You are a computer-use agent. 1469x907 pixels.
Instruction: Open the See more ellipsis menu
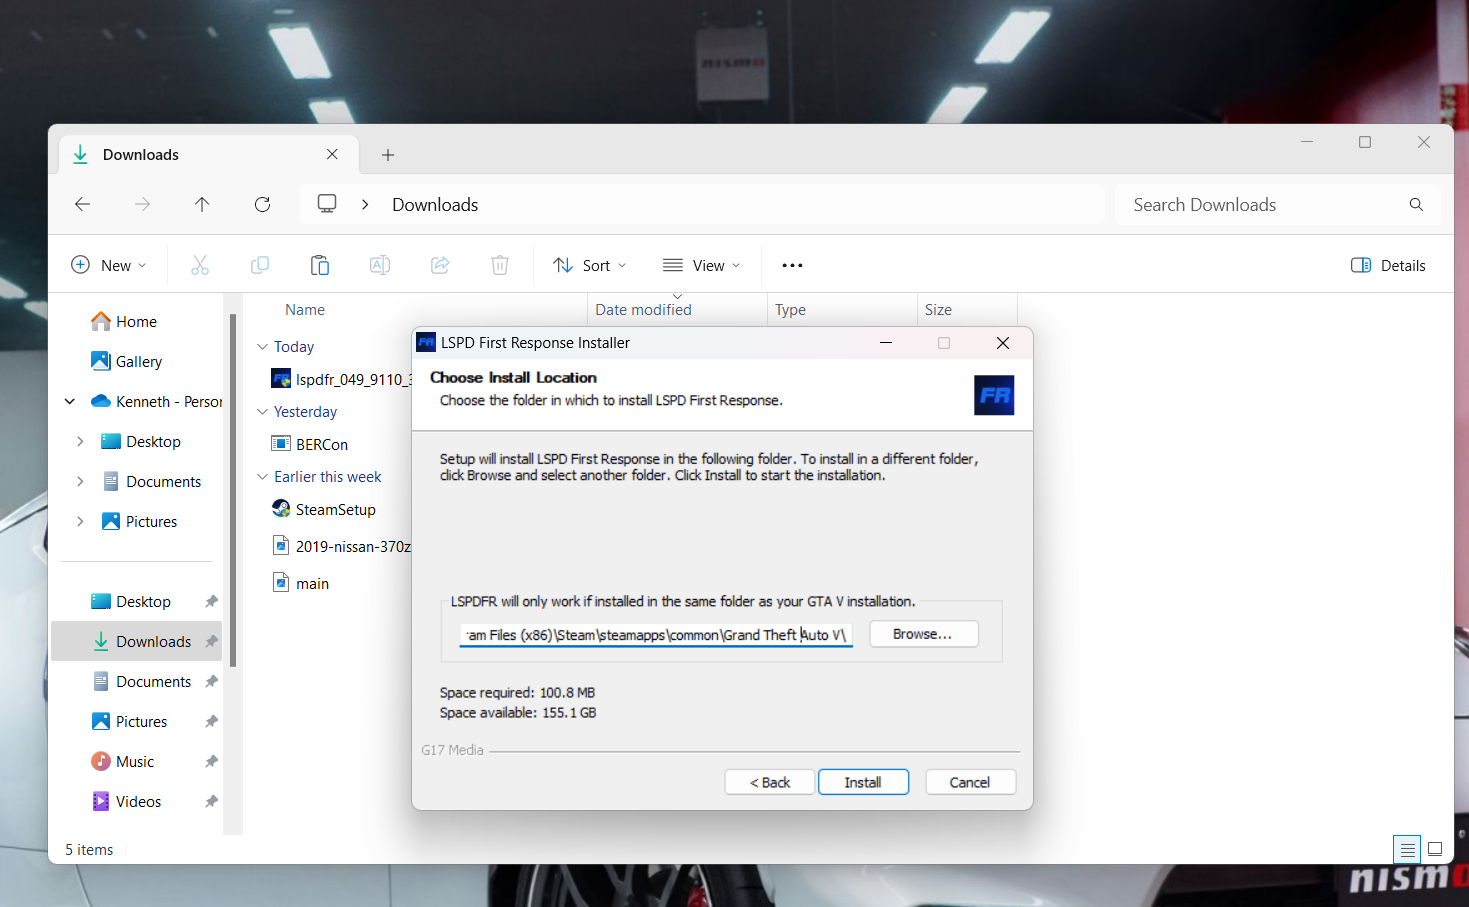792,266
